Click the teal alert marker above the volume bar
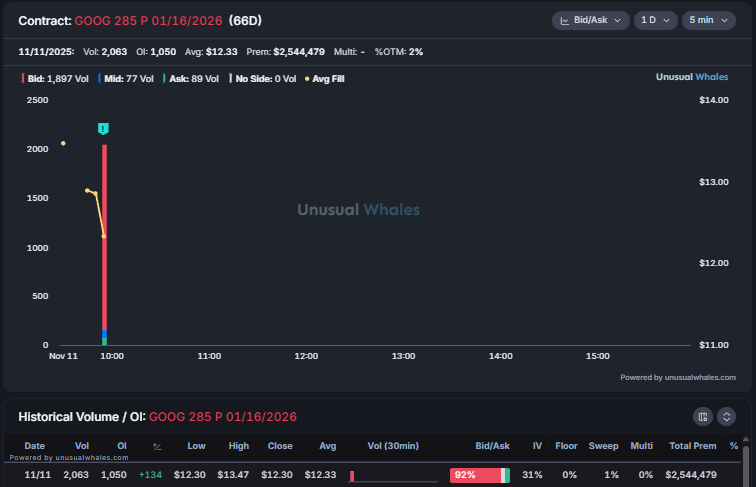Image resolution: width=756 pixels, height=487 pixels. tap(103, 129)
